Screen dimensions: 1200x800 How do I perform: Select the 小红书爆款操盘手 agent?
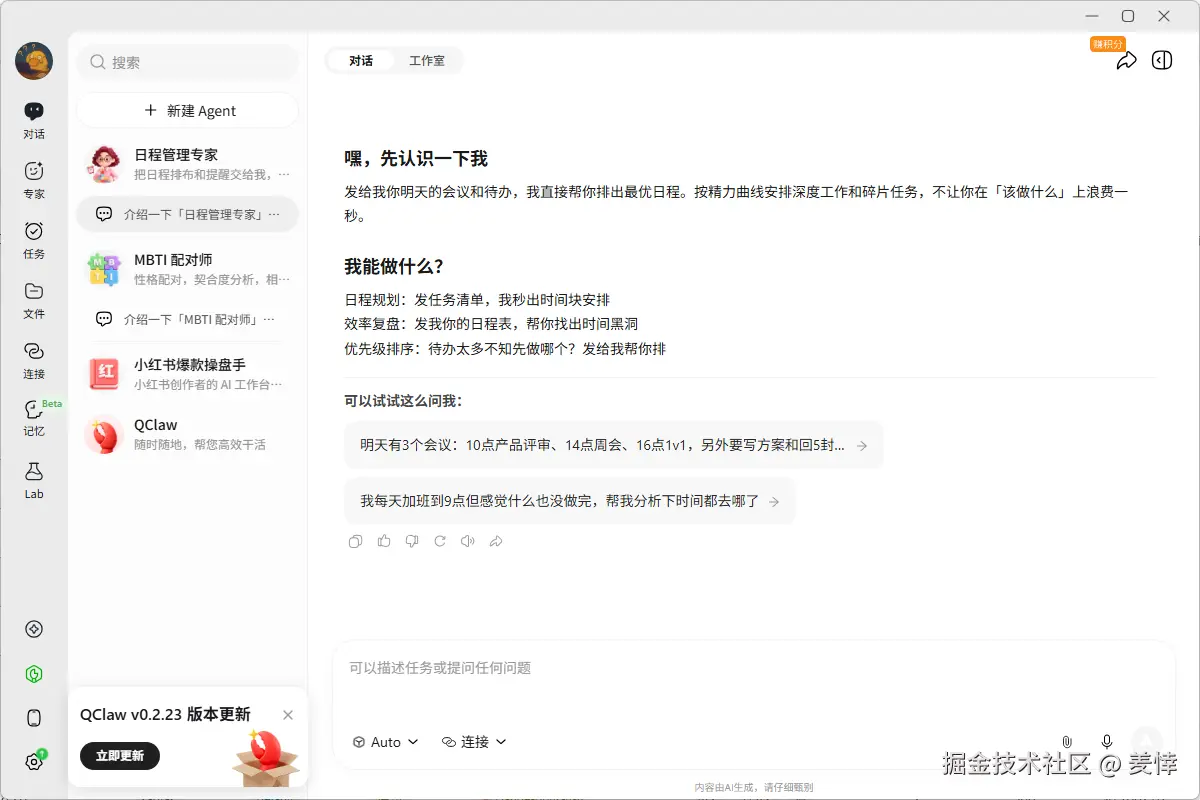point(188,374)
